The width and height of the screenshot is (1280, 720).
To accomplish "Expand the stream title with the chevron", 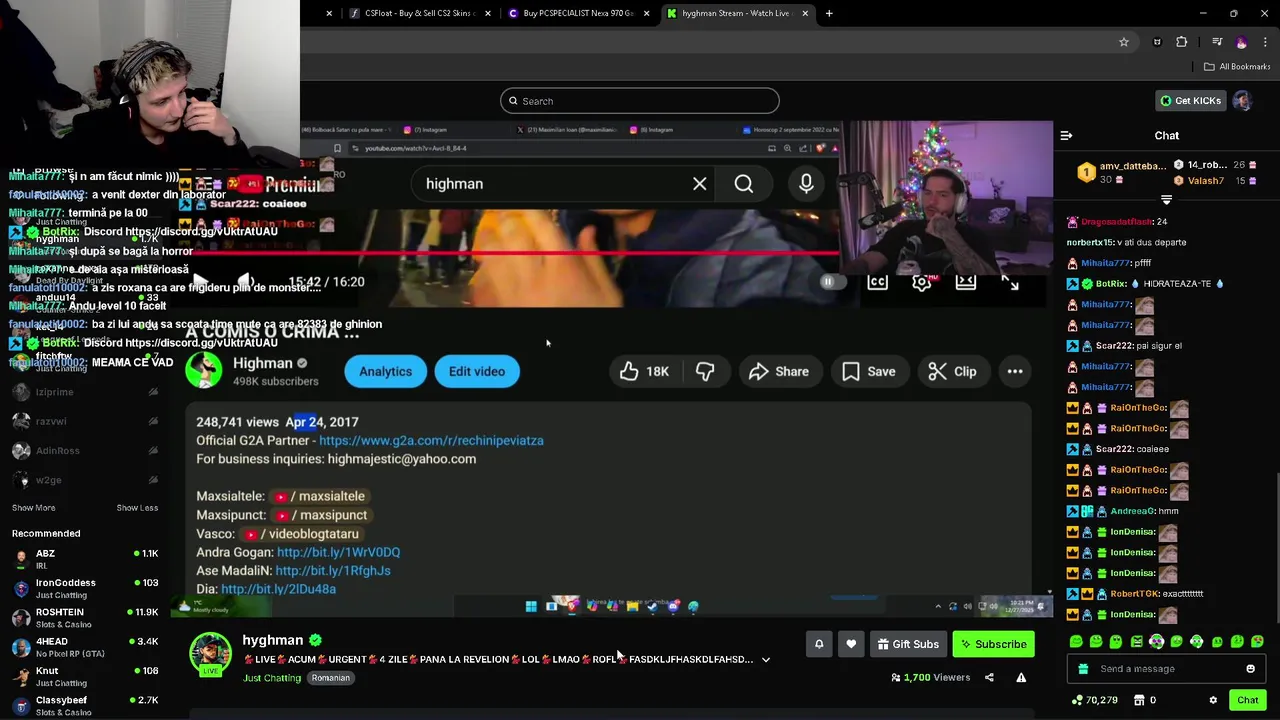I will click(x=766, y=660).
